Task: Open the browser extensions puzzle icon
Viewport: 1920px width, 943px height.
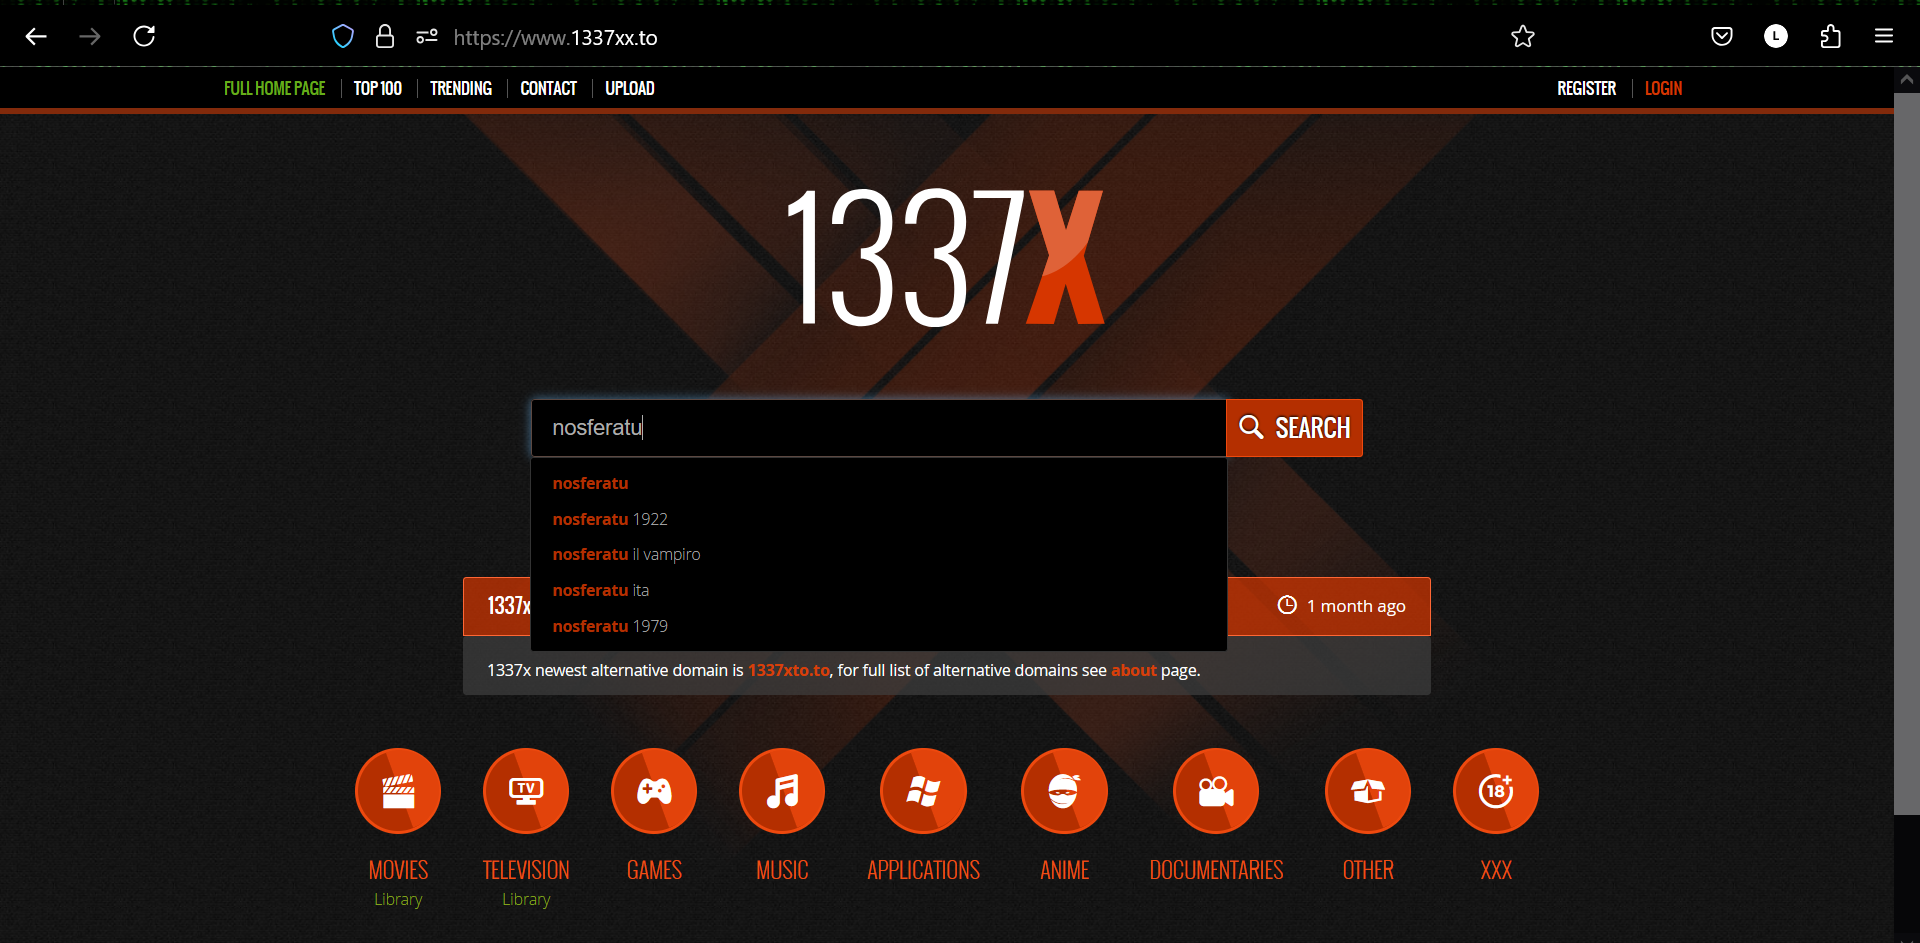Action: point(1830,37)
